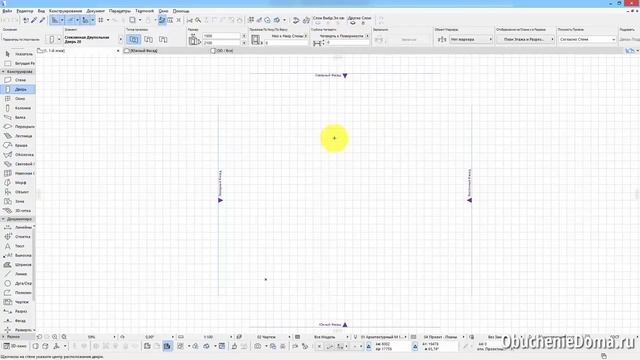Open the scale 1:100 dropdown in bottom bar
The height and width of the screenshot is (360, 640).
231,337
